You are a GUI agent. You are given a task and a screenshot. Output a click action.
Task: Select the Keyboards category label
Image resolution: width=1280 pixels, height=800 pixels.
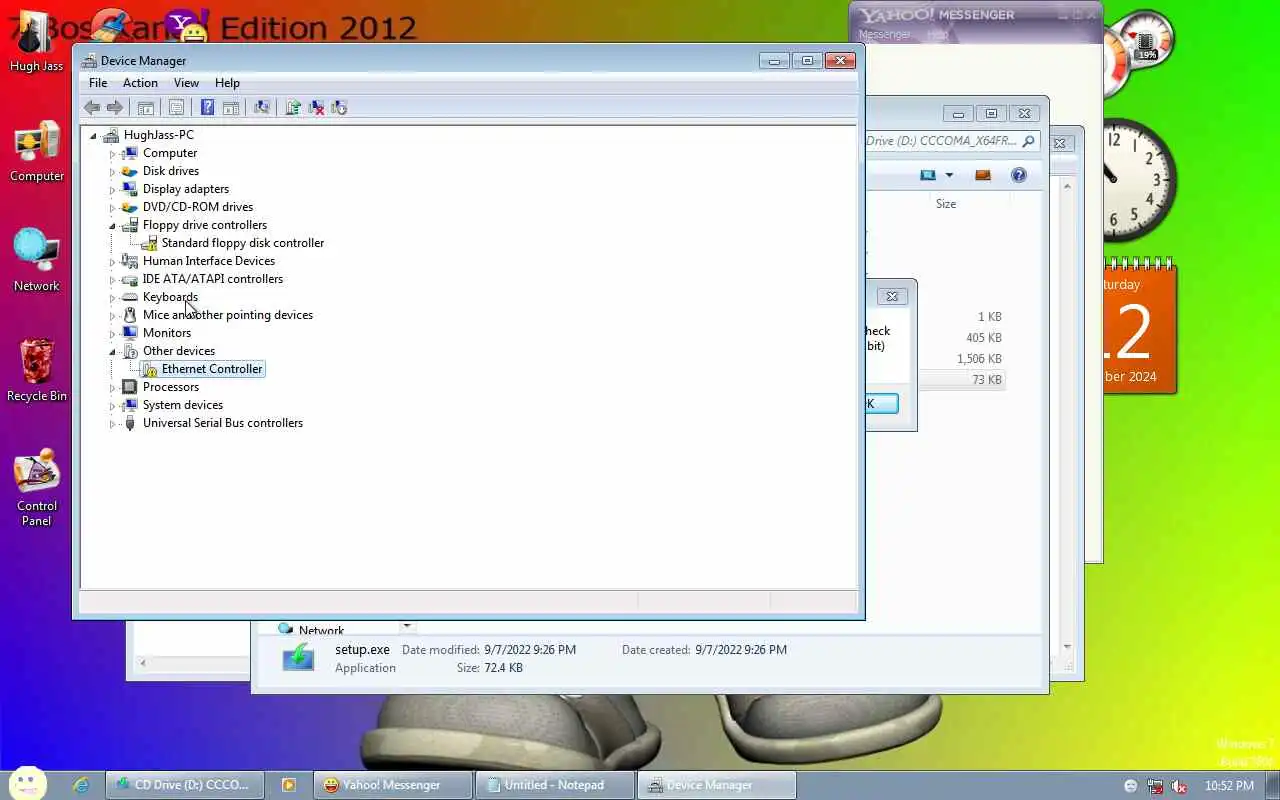click(170, 297)
